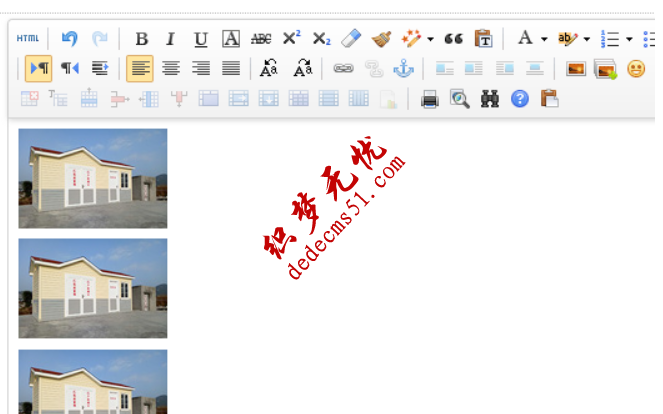Insert an ordered numbered list
The image size is (663, 414).
(x=610, y=39)
